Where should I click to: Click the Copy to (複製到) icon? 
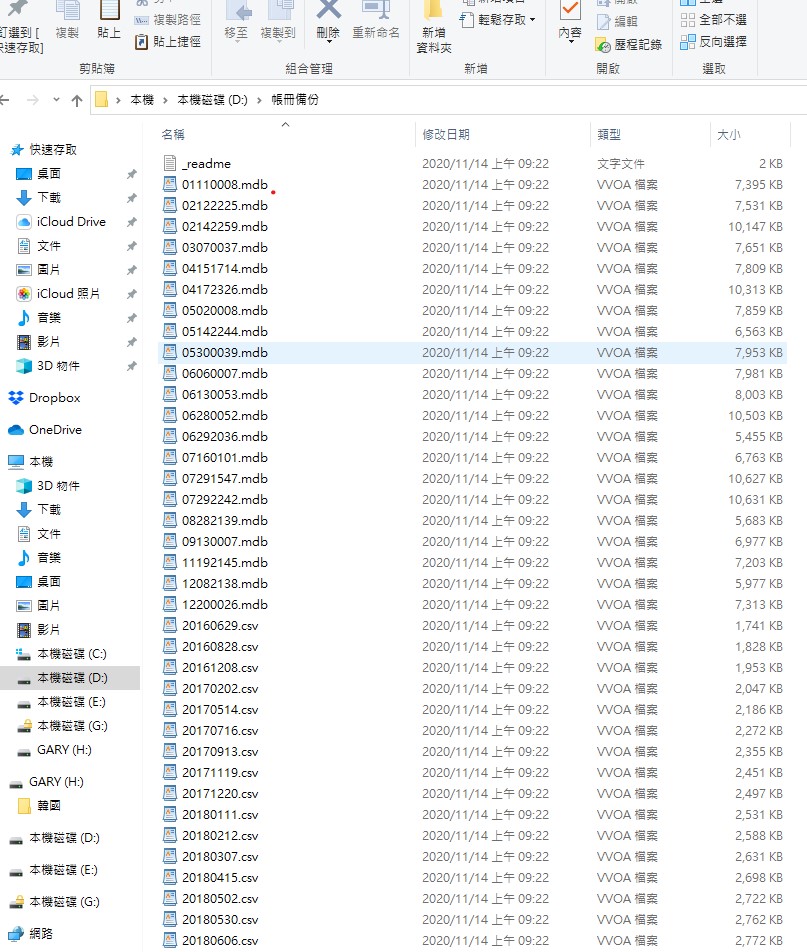[x=278, y=18]
